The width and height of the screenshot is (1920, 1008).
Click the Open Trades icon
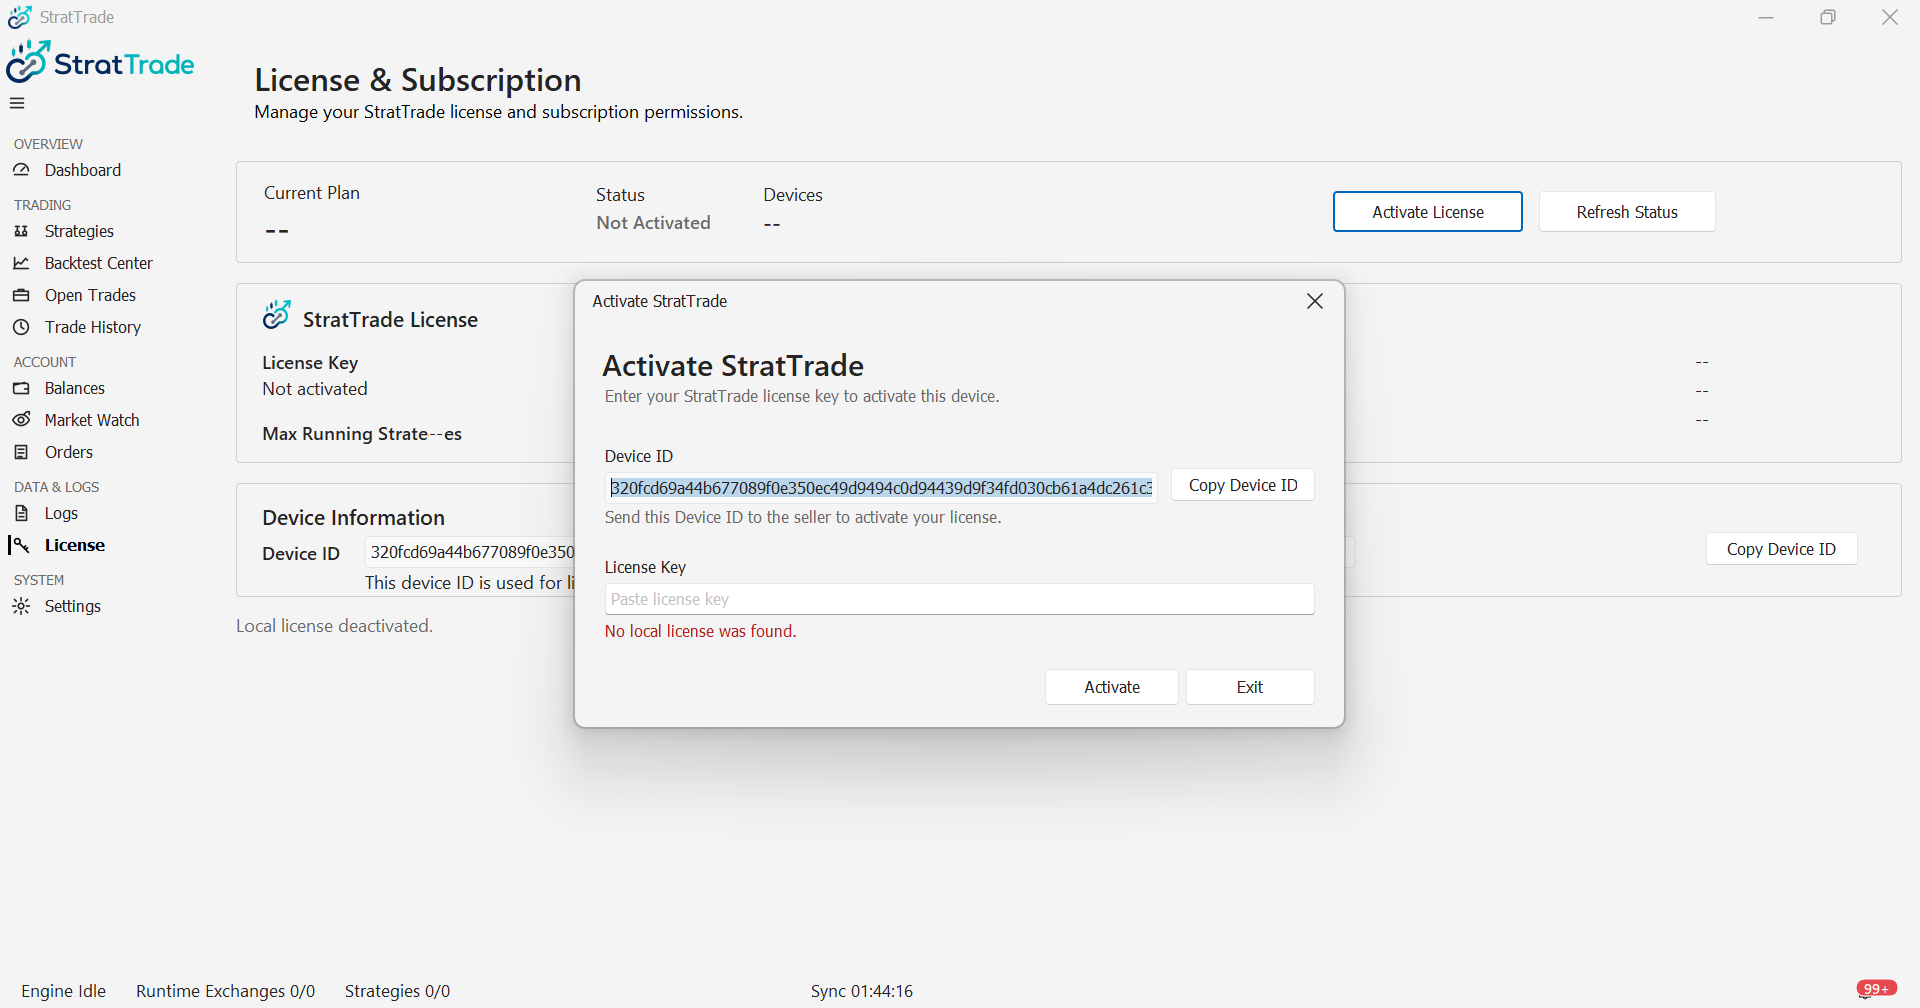coord(21,295)
